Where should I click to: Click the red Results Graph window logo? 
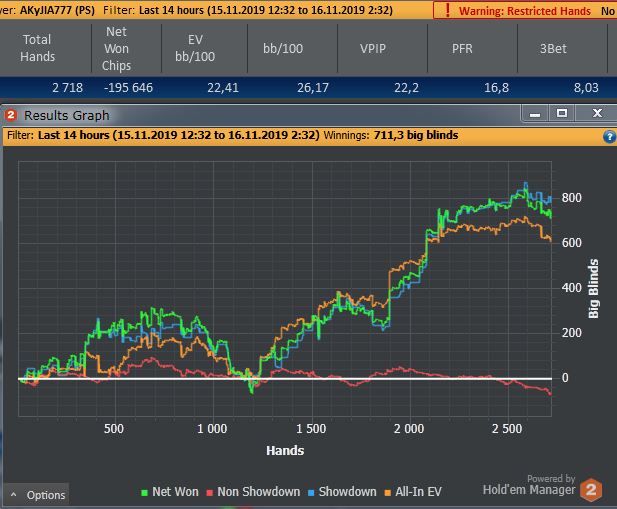click(x=11, y=115)
